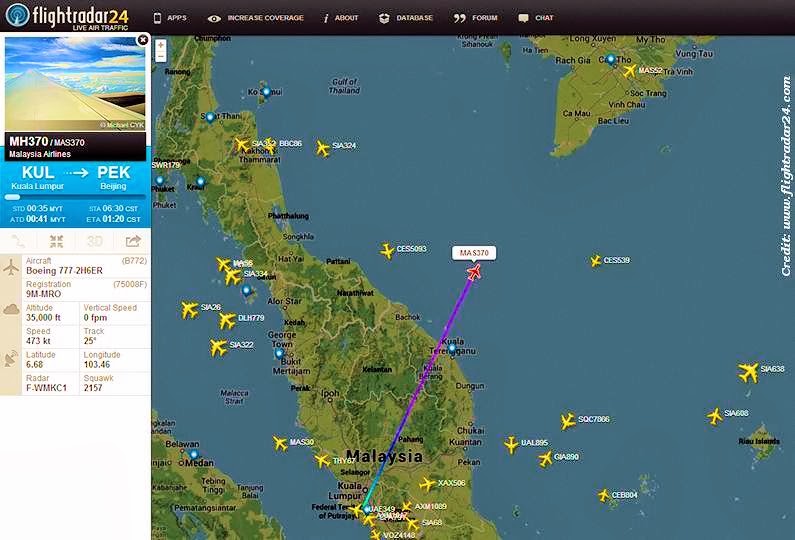Open the Apps menu

coord(170,18)
